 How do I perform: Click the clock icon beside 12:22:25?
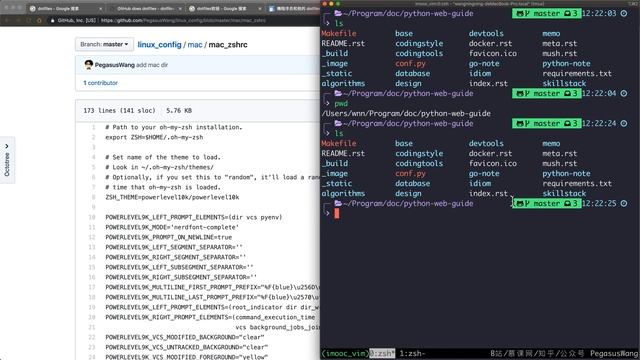[624, 203]
